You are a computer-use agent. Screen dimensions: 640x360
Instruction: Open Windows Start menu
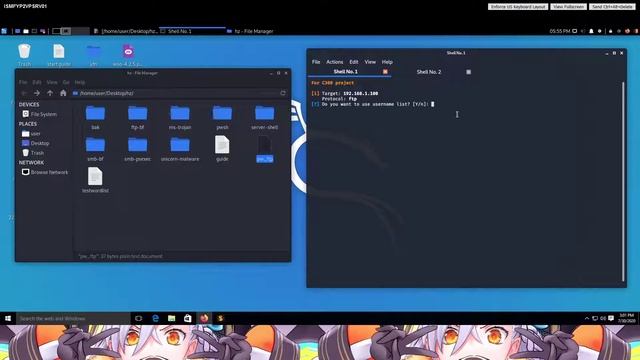(8, 318)
